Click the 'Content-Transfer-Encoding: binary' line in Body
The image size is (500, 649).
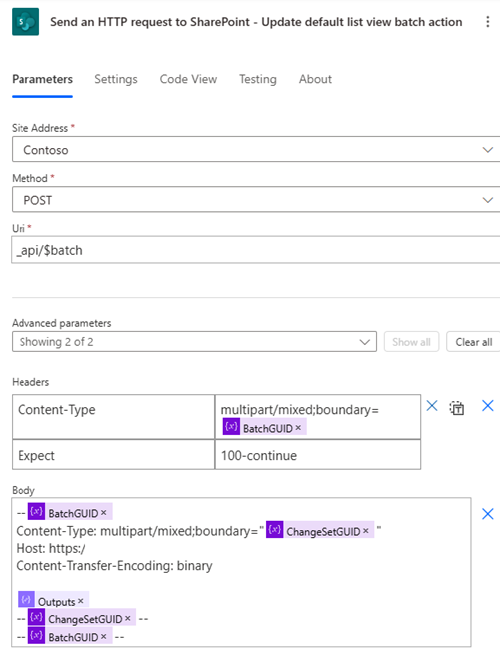114,565
